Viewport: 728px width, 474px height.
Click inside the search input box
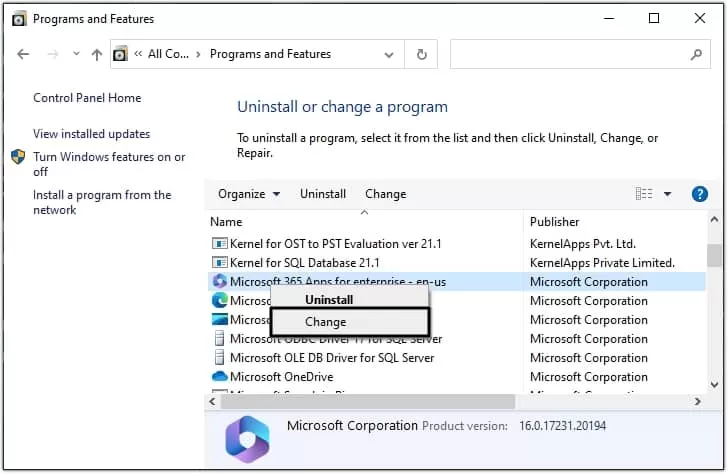coord(570,54)
